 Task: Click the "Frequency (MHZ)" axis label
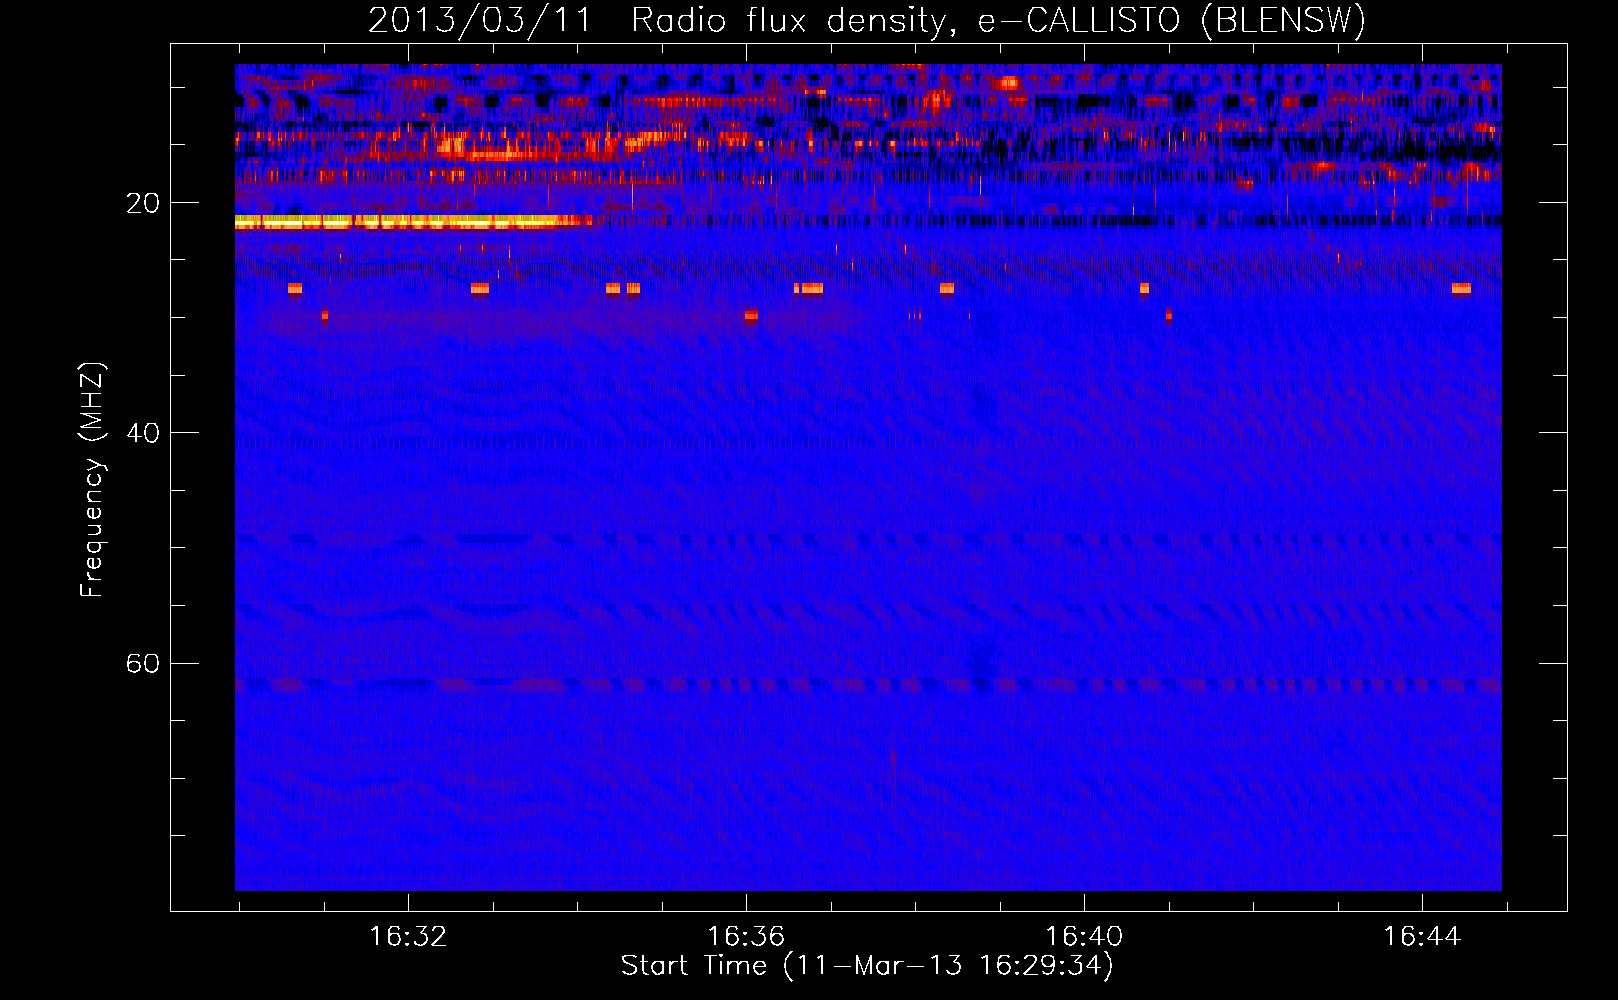click(91, 479)
